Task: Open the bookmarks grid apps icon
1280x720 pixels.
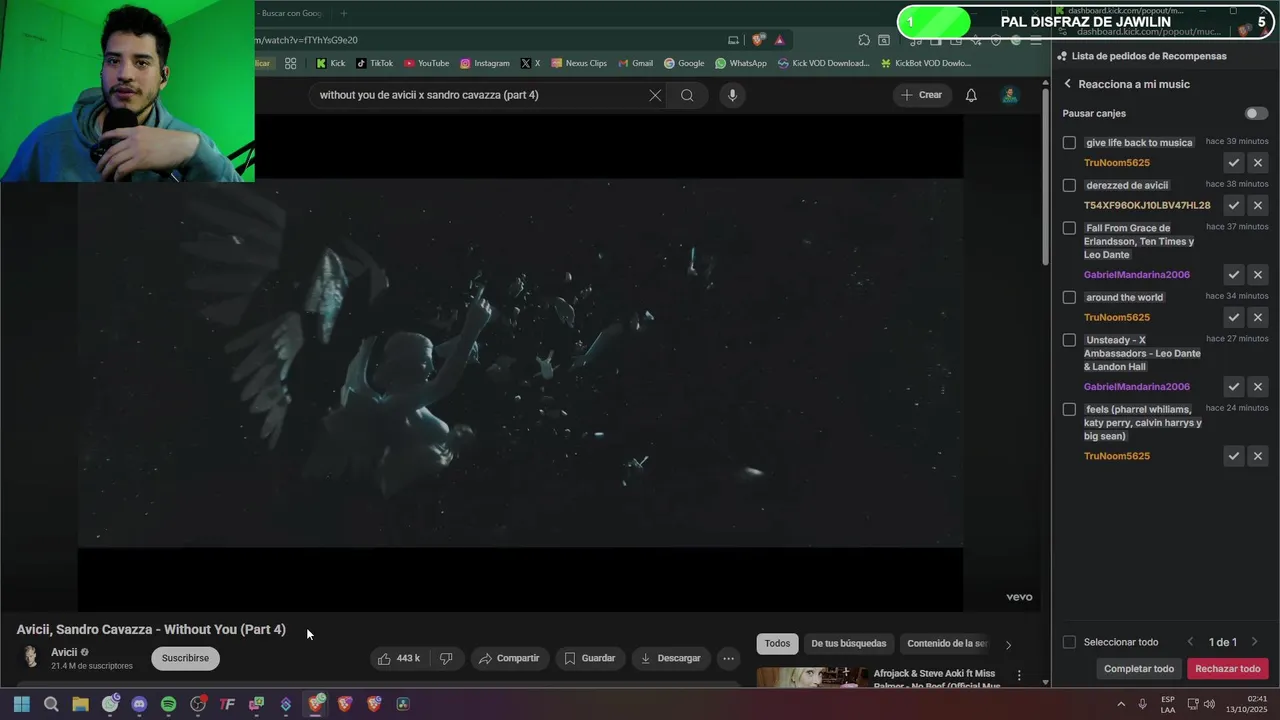Action: pos(290,63)
